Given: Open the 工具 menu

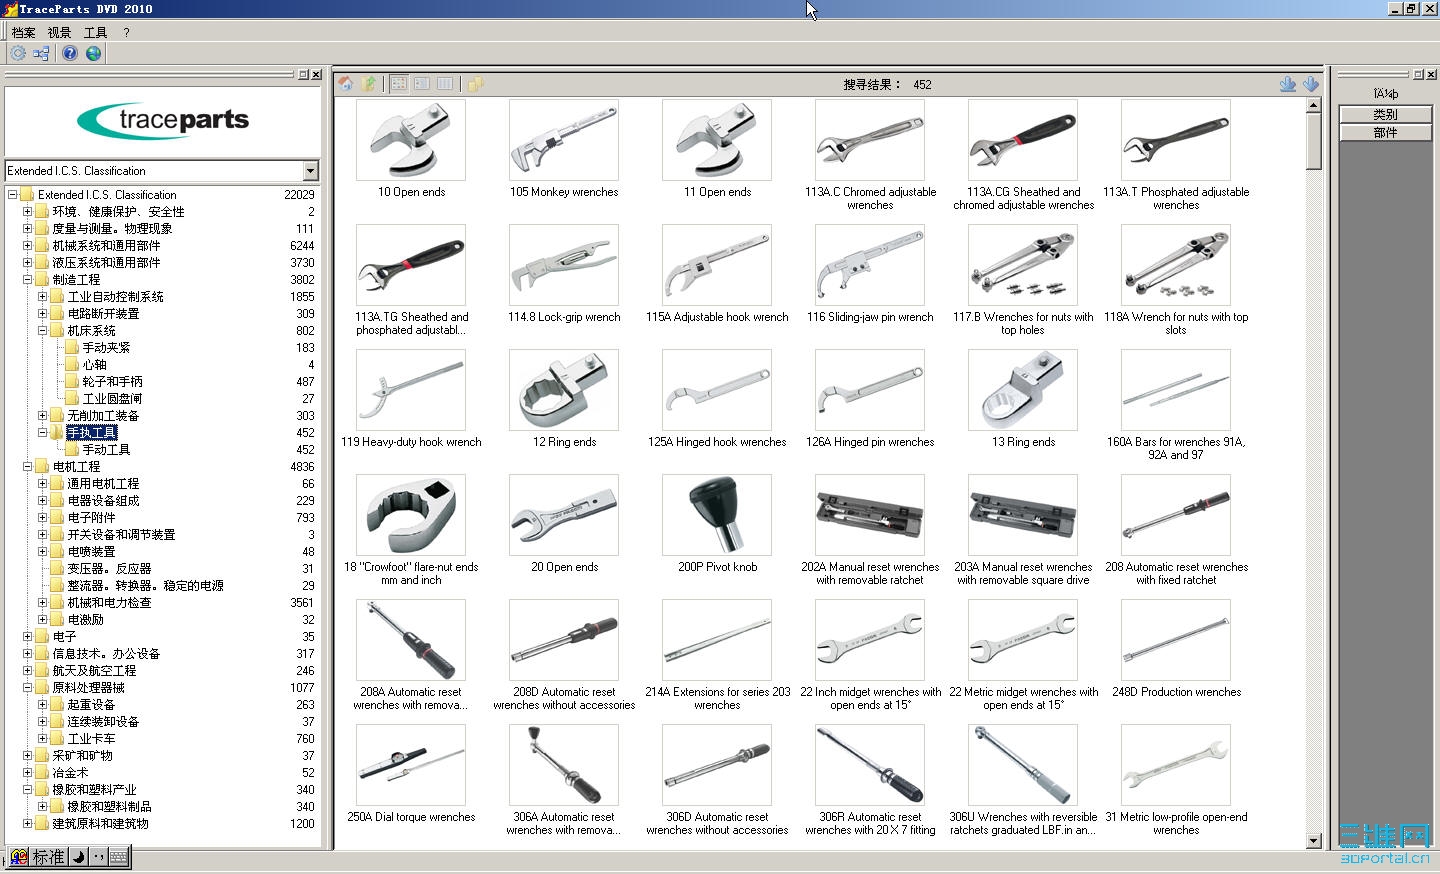Looking at the screenshot, I should pos(95,32).
